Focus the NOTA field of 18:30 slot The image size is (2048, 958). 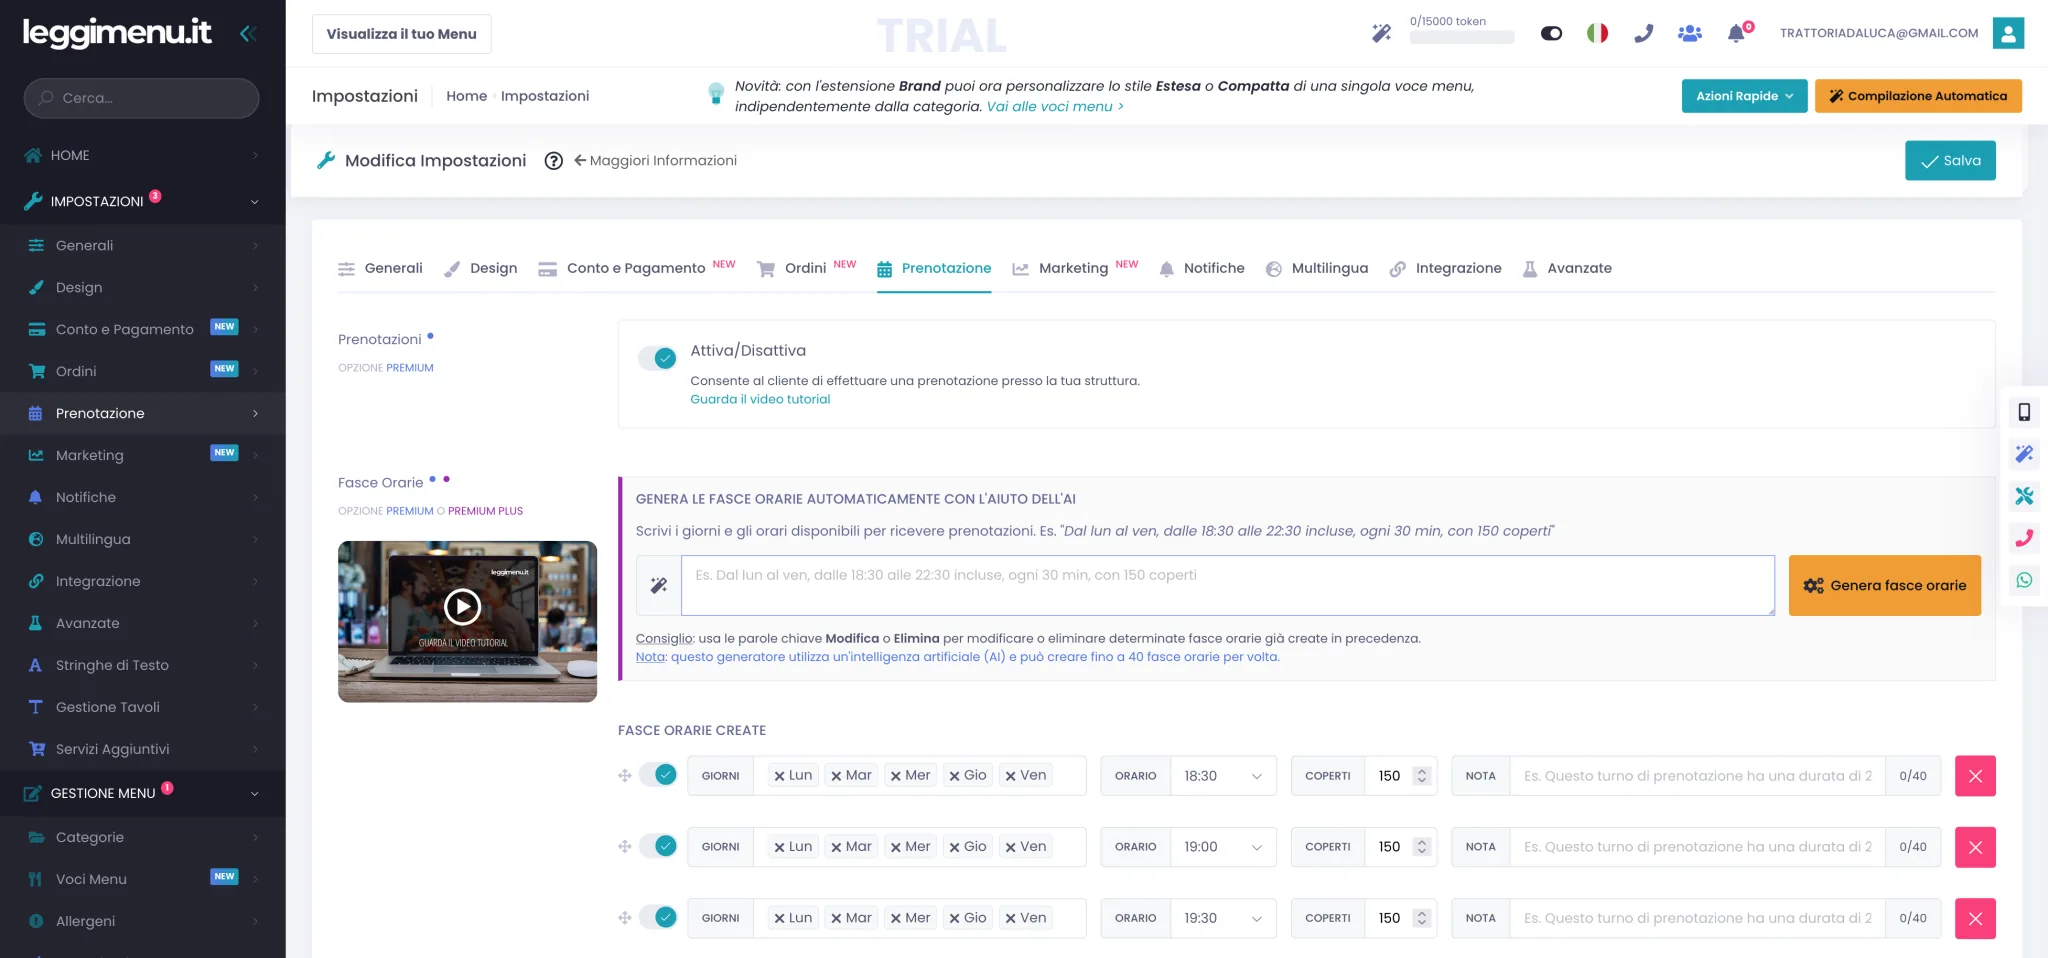1697,776
